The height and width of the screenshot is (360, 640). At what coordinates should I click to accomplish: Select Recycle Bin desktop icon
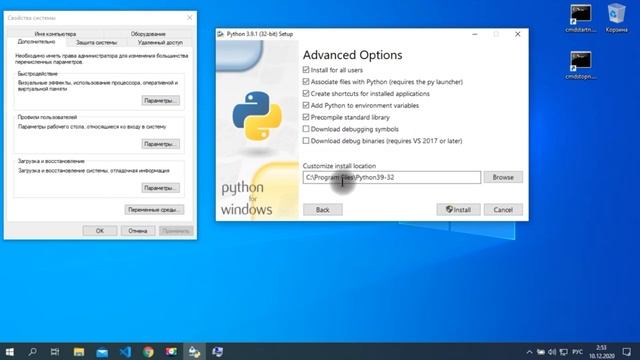point(616,18)
